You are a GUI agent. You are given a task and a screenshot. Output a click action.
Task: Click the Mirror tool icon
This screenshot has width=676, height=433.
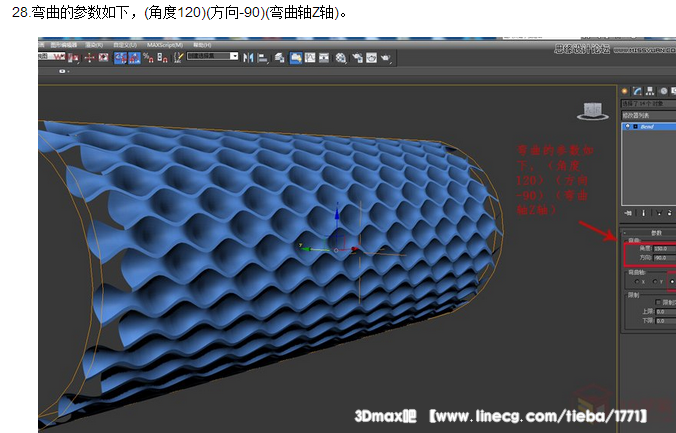(248, 57)
